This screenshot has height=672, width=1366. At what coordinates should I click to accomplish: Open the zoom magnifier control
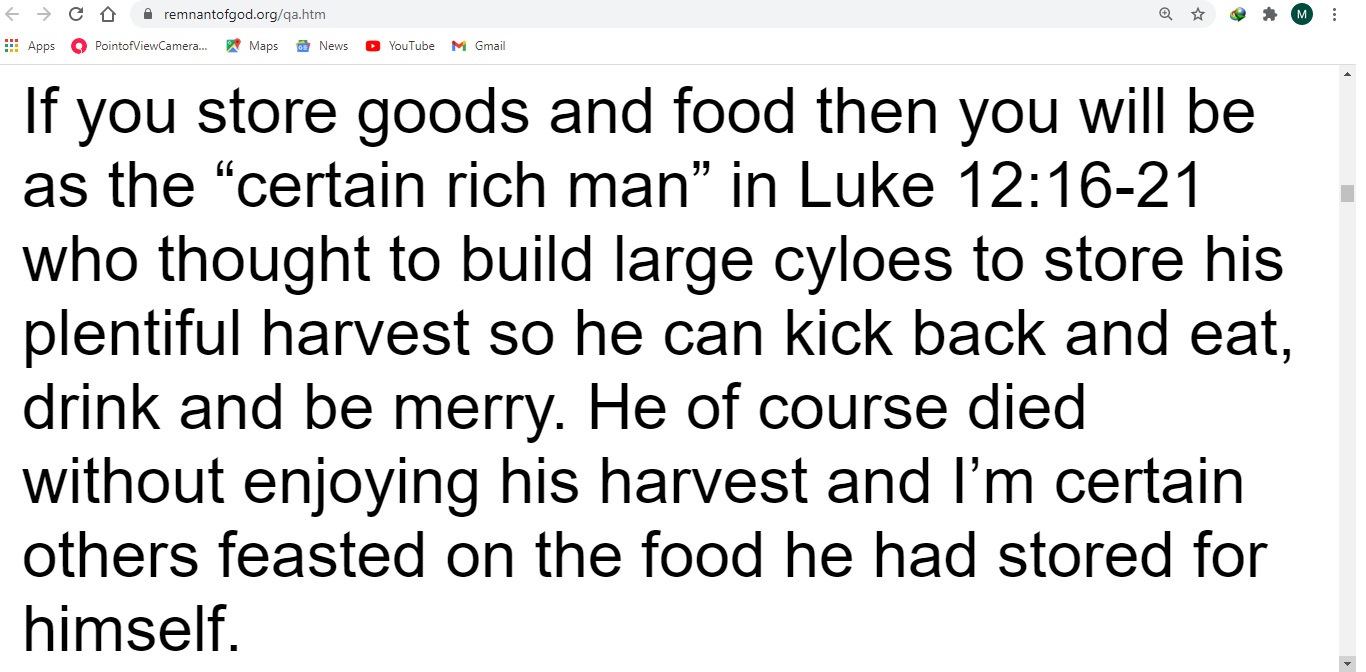(1166, 14)
